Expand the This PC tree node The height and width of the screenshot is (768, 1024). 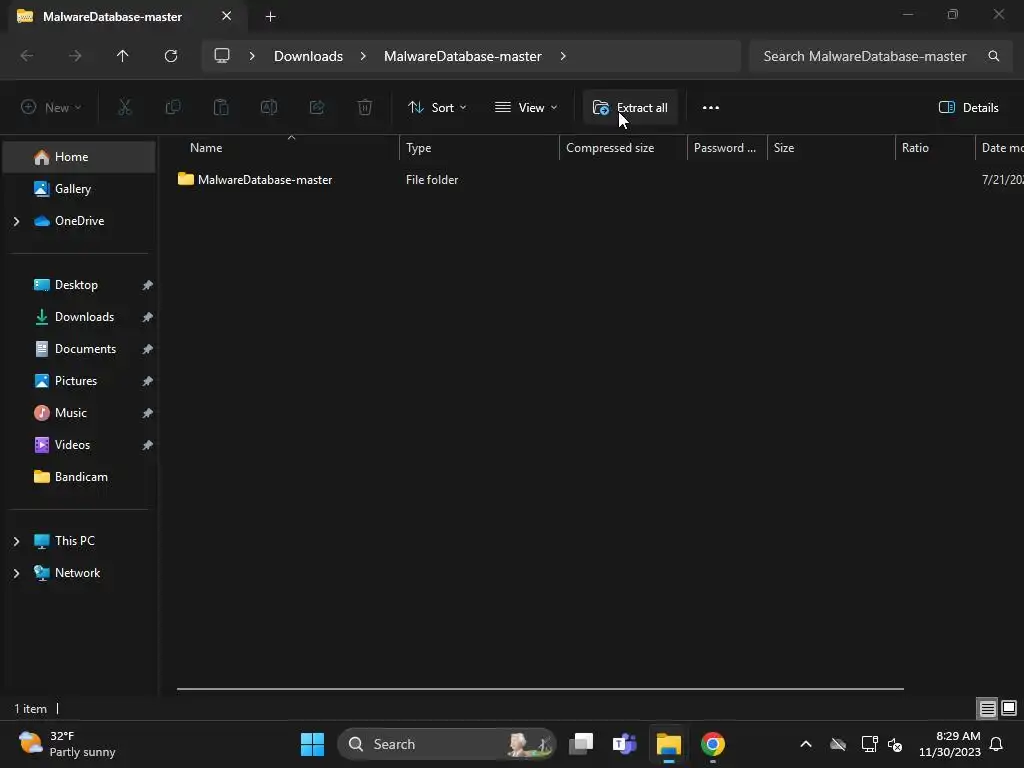tap(16, 541)
